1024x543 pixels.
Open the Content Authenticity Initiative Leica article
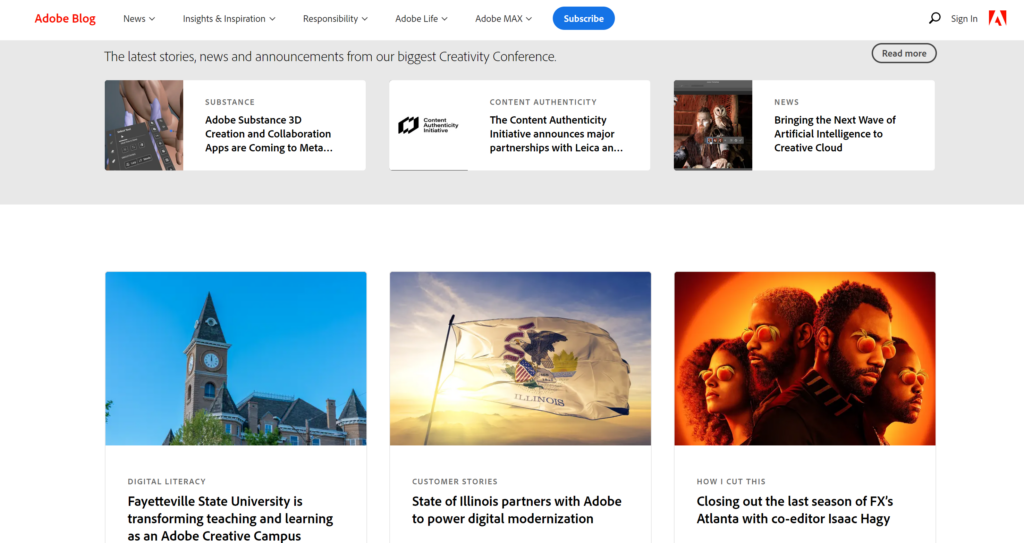556,134
